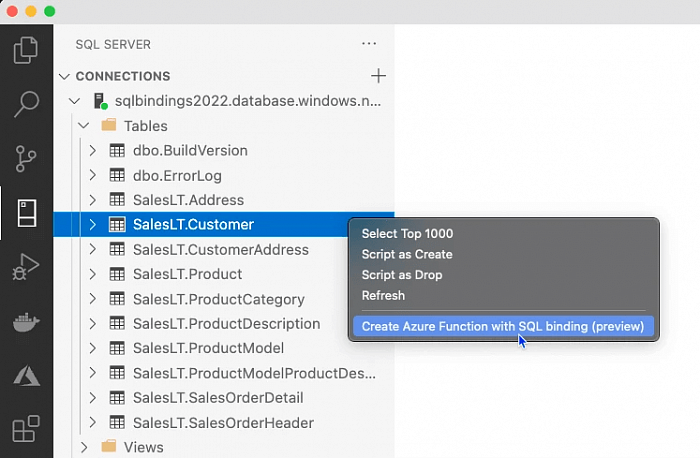Open the Source Control view icon
Screen dimensions: 700x458
pyautogui.click(x=26, y=158)
